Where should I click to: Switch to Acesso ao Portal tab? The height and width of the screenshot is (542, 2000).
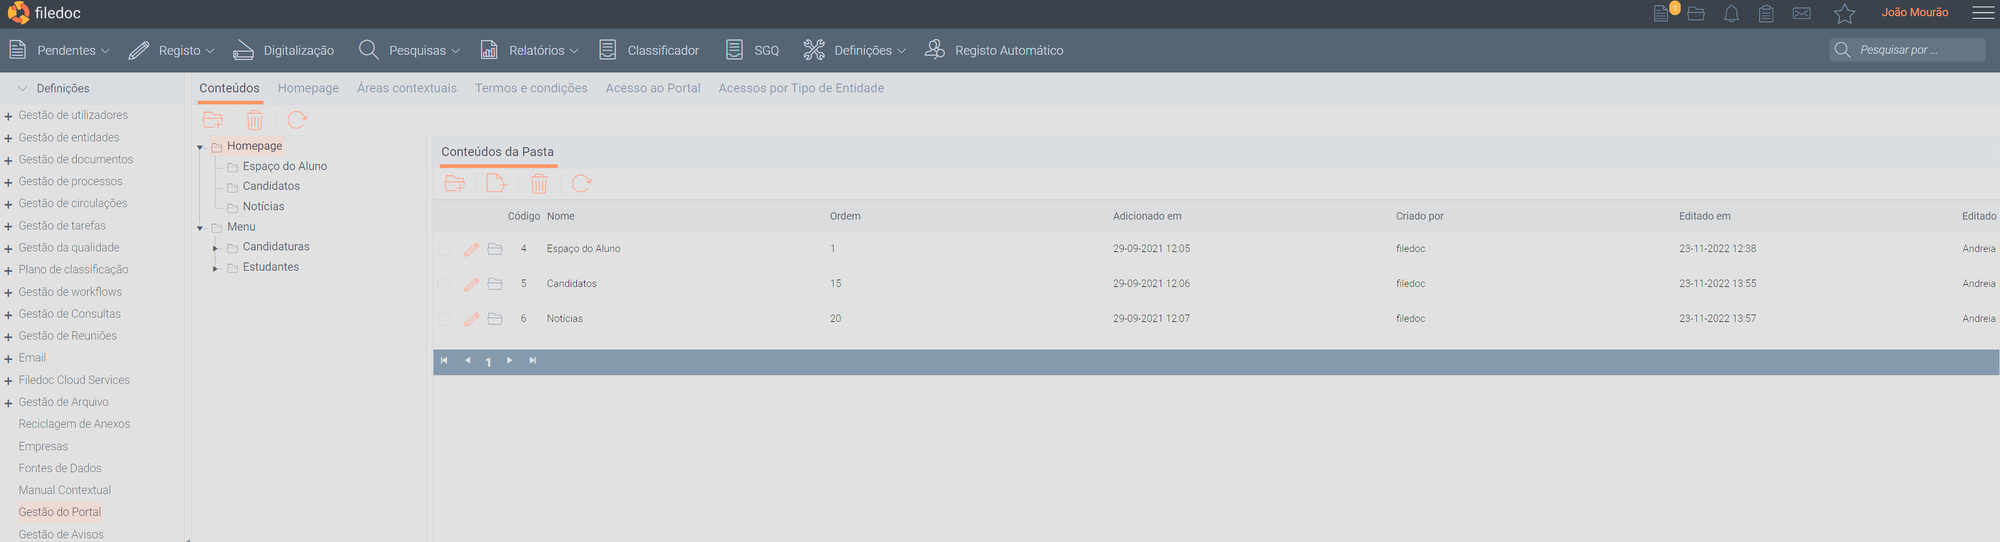pyautogui.click(x=653, y=88)
